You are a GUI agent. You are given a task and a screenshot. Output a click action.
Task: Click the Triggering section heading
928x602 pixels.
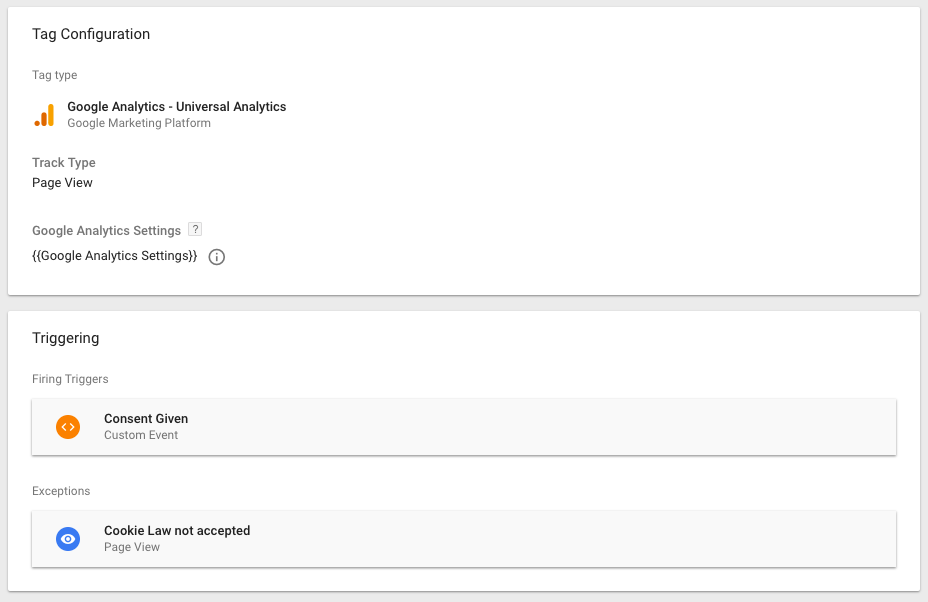coord(65,338)
